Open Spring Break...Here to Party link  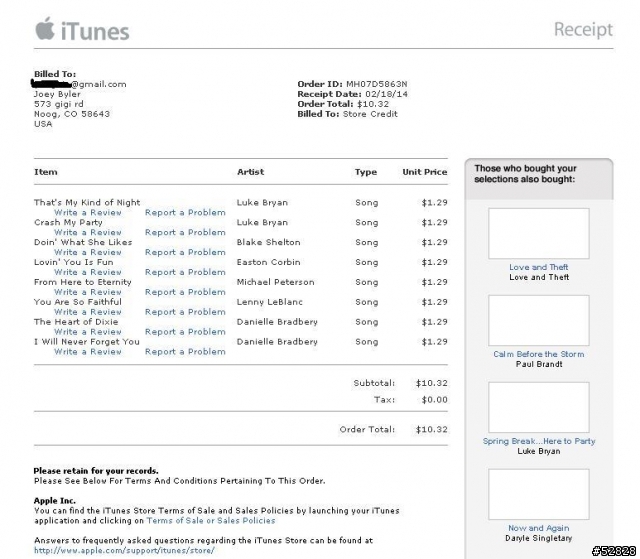[539, 441]
